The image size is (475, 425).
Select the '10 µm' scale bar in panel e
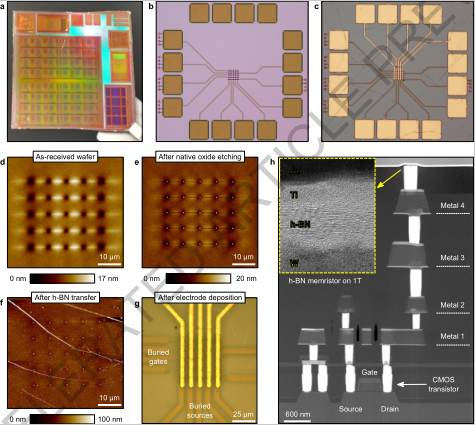coord(243,259)
